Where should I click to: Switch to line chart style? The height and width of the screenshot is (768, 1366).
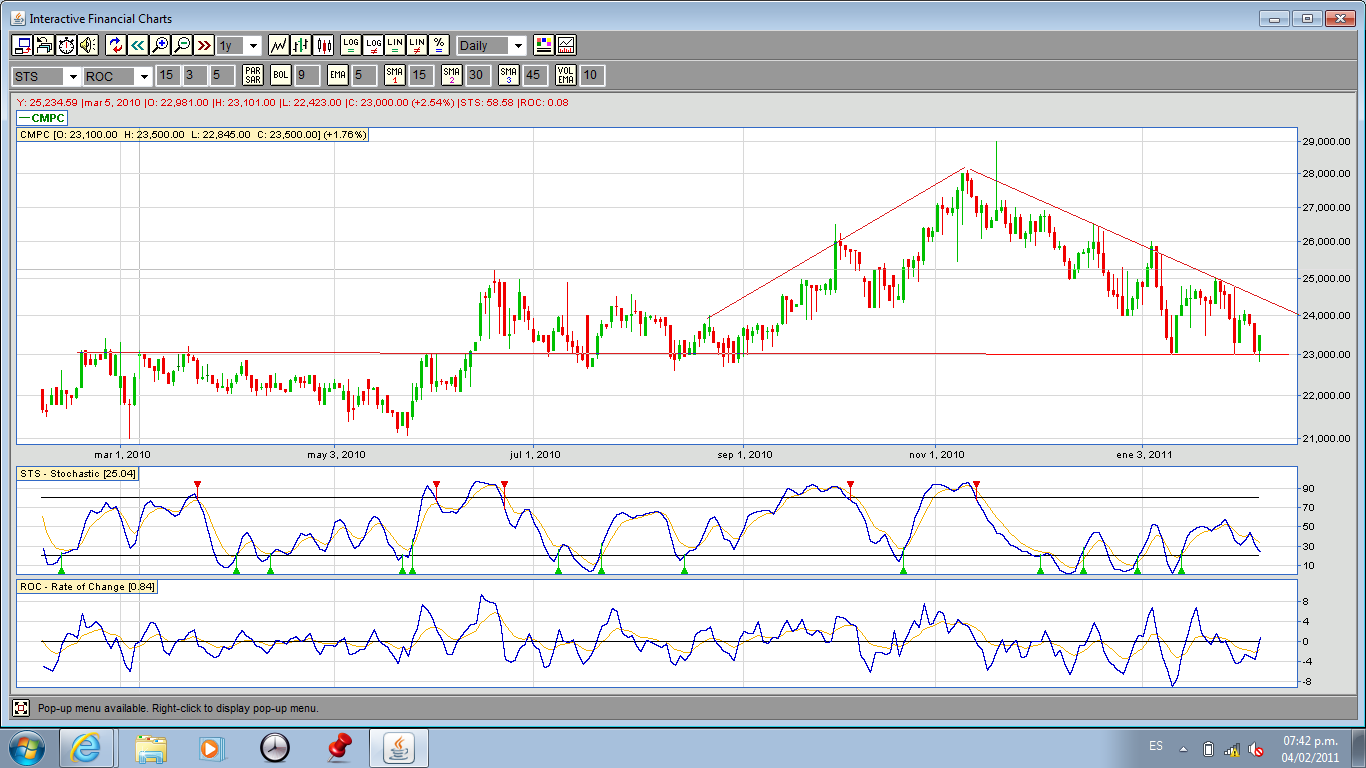click(x=279, y=45)
